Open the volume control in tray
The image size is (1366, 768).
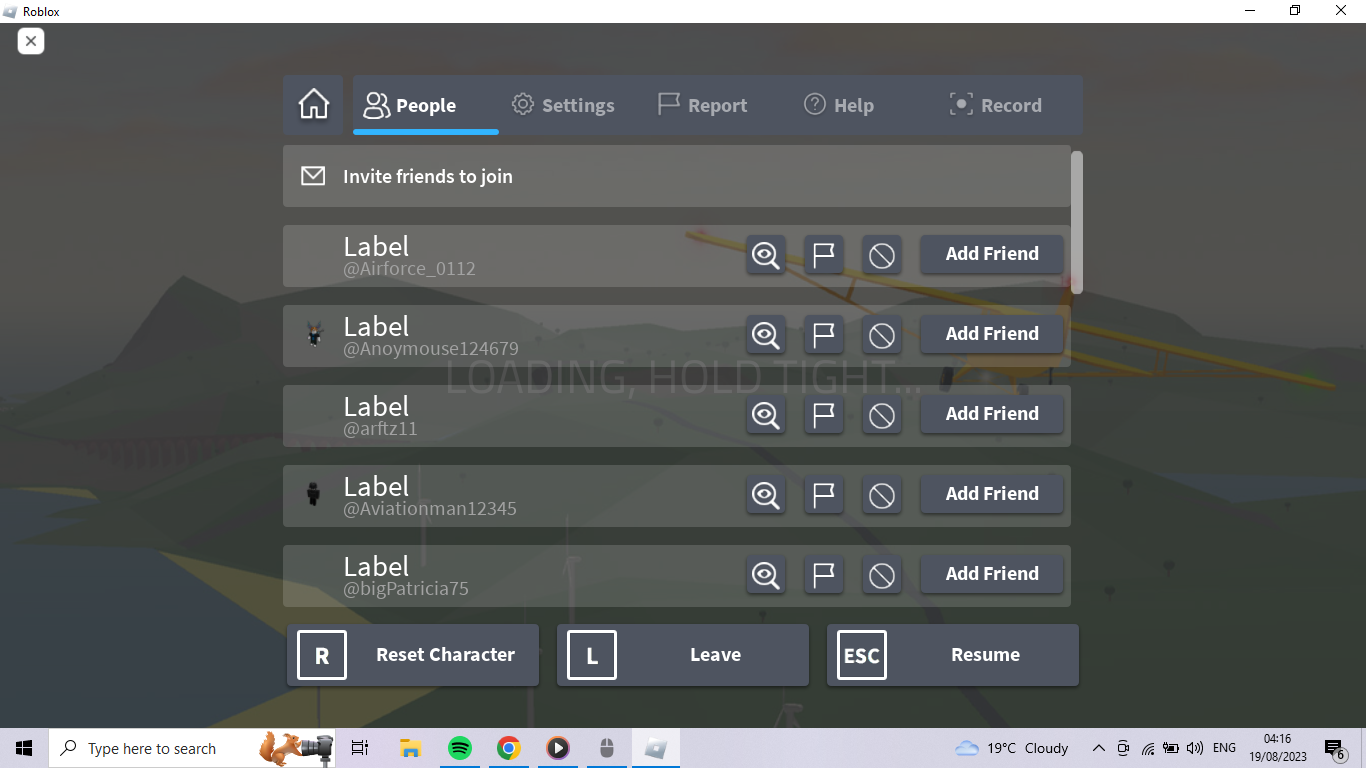[1195, 748]
